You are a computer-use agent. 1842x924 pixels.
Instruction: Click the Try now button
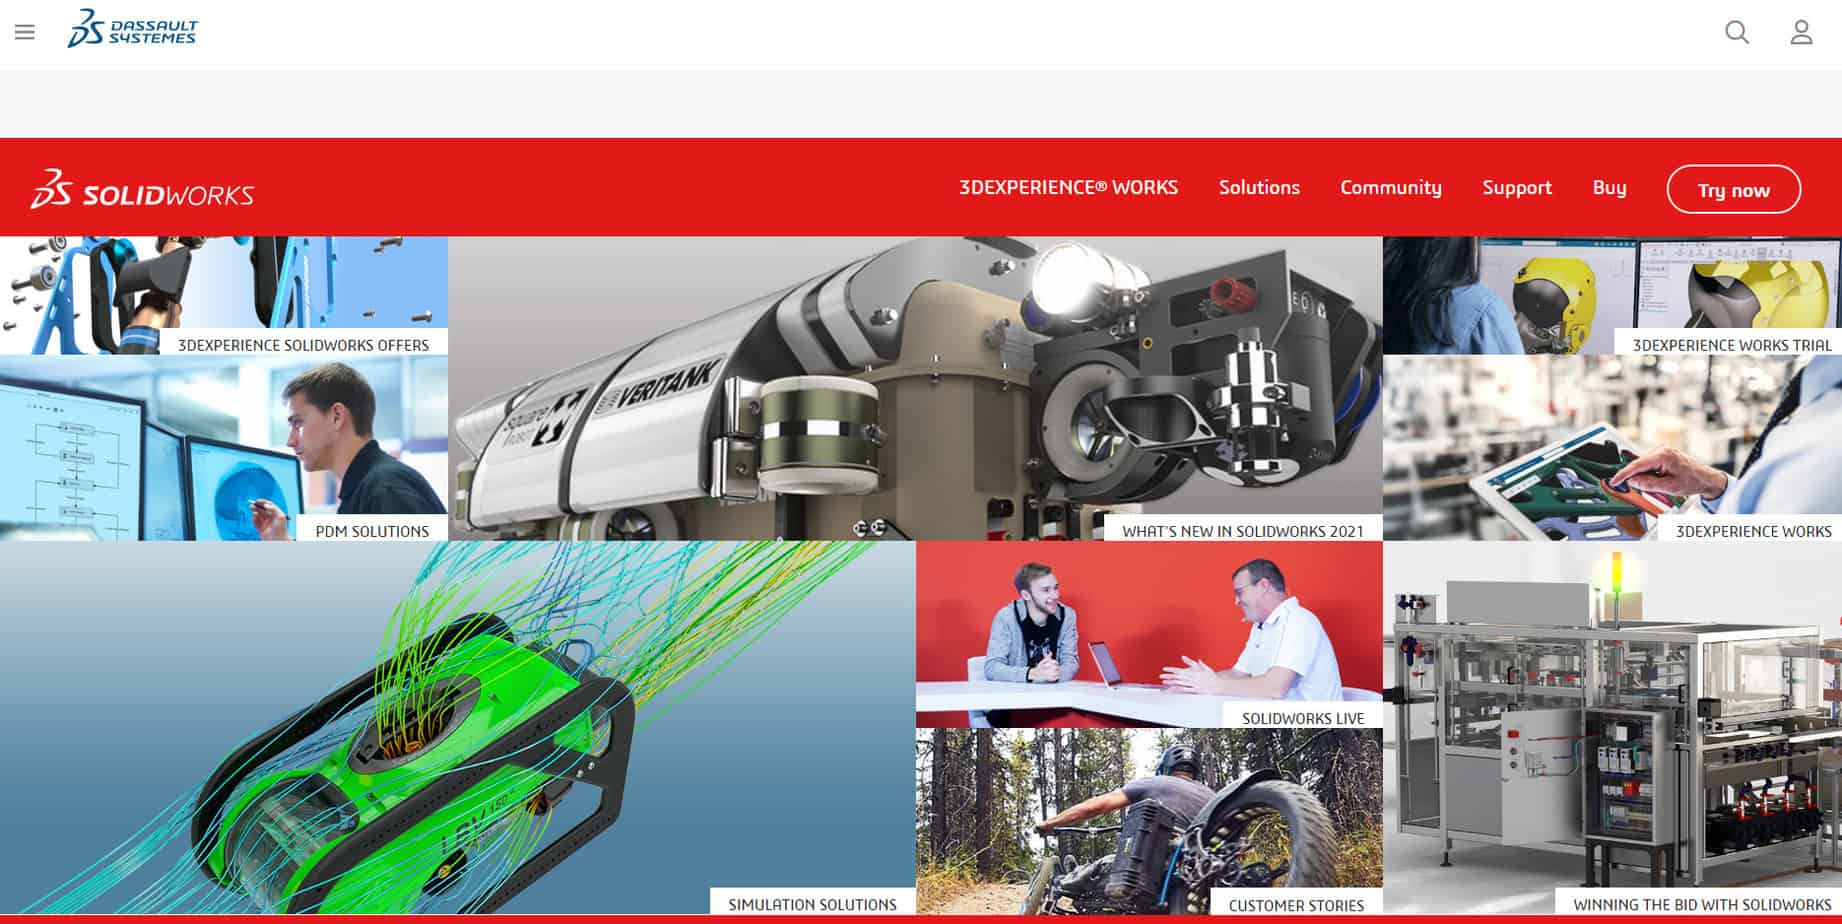pyautogui.click(x=1733, y=190)
